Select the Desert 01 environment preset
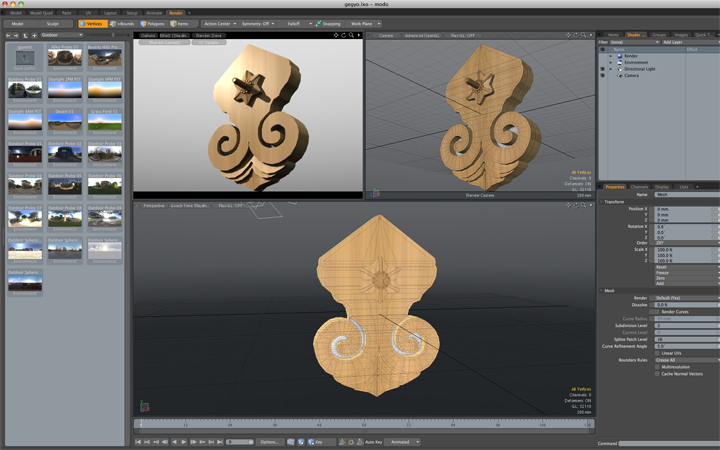The image size is (720, 450). (x=65, y=121)
